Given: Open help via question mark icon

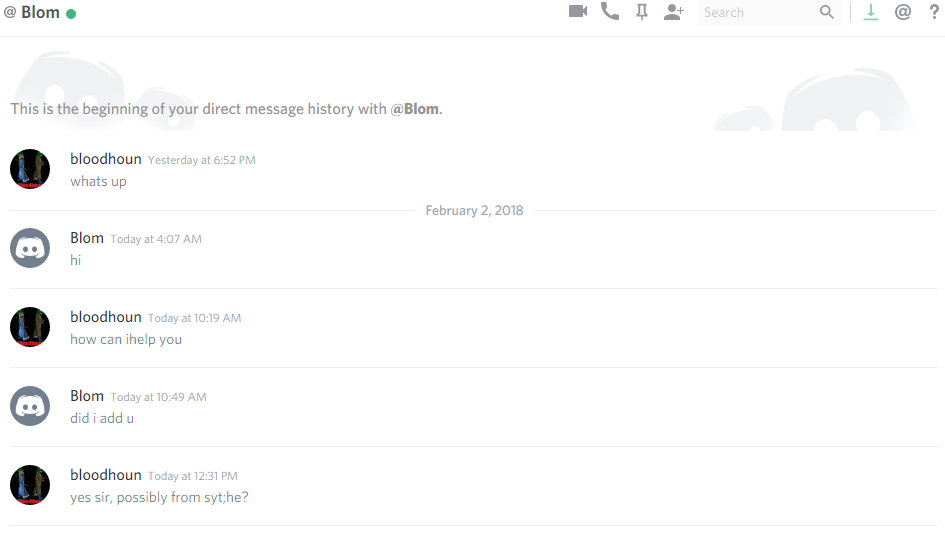Looking at the screenshot, I should [x=934, y=12].
